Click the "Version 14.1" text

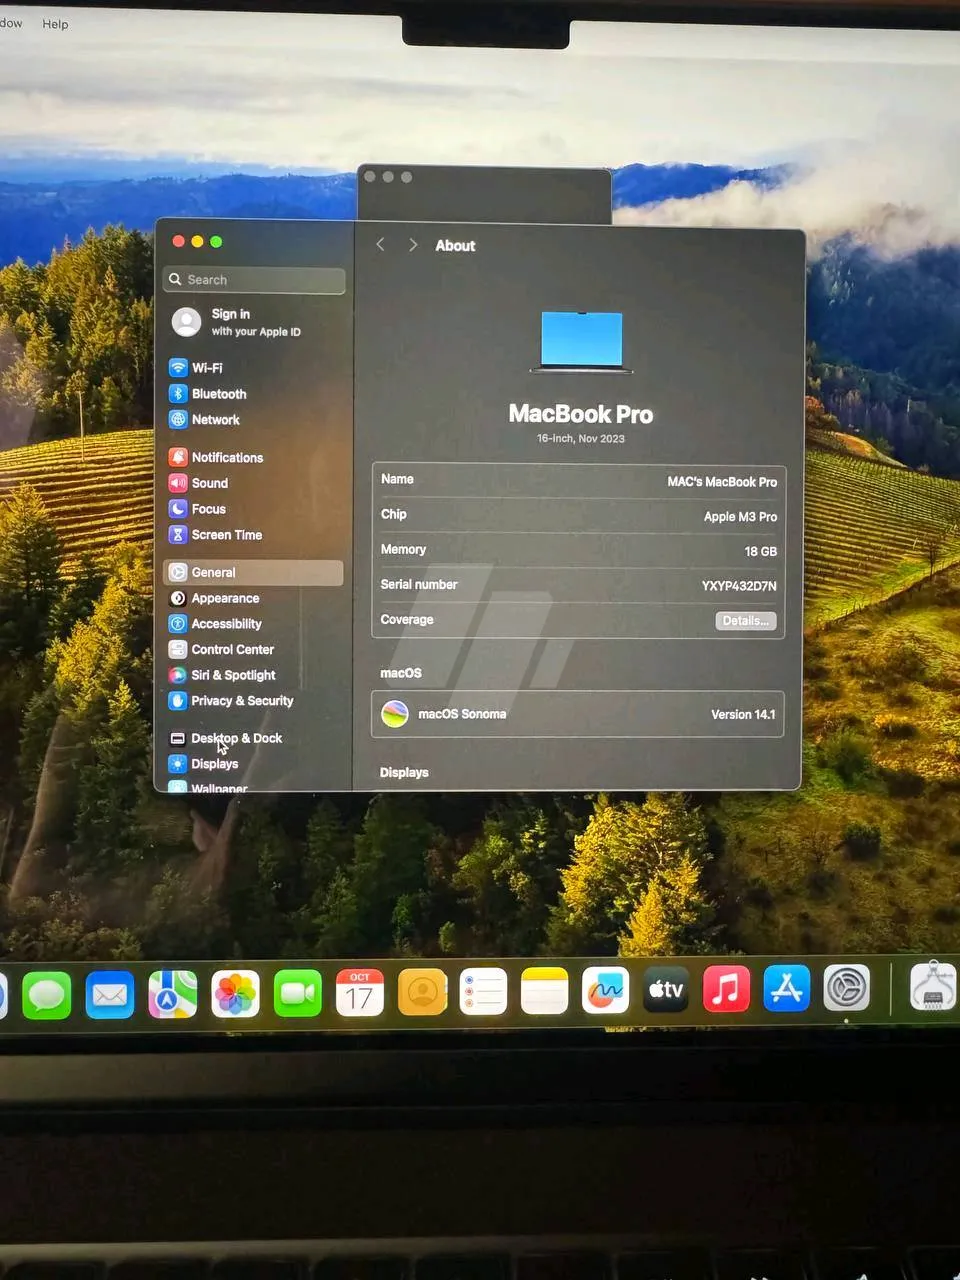[x=743, y=715]
